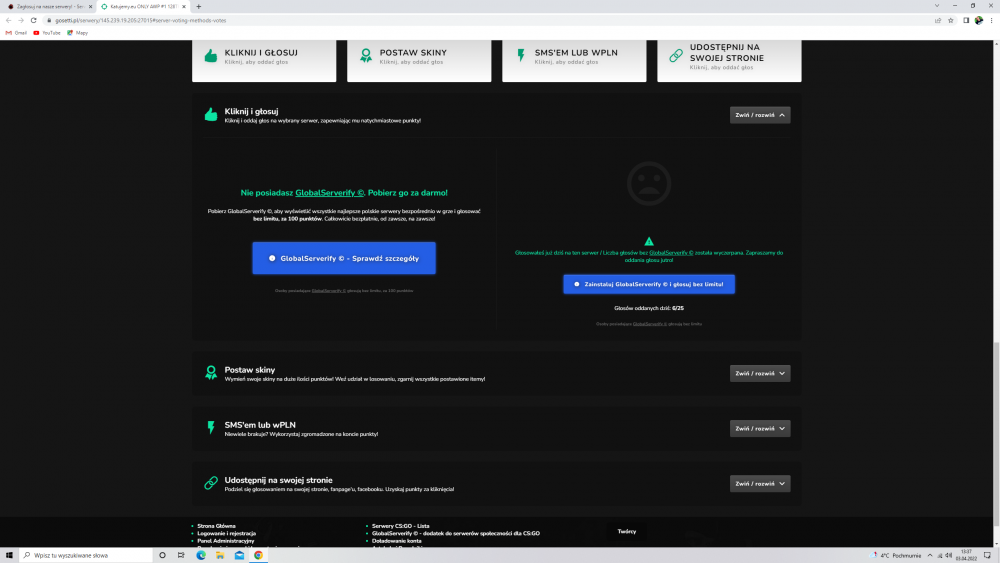Select the SMS'EM LUB WPLN voting method card
Screen dimensions: 1000x563
[x=574, y=61]
